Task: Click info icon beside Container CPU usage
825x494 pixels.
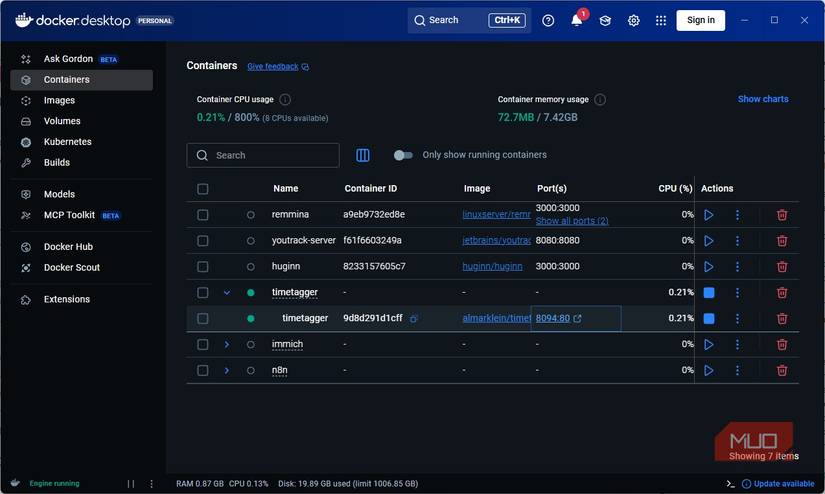Action: 285,99
